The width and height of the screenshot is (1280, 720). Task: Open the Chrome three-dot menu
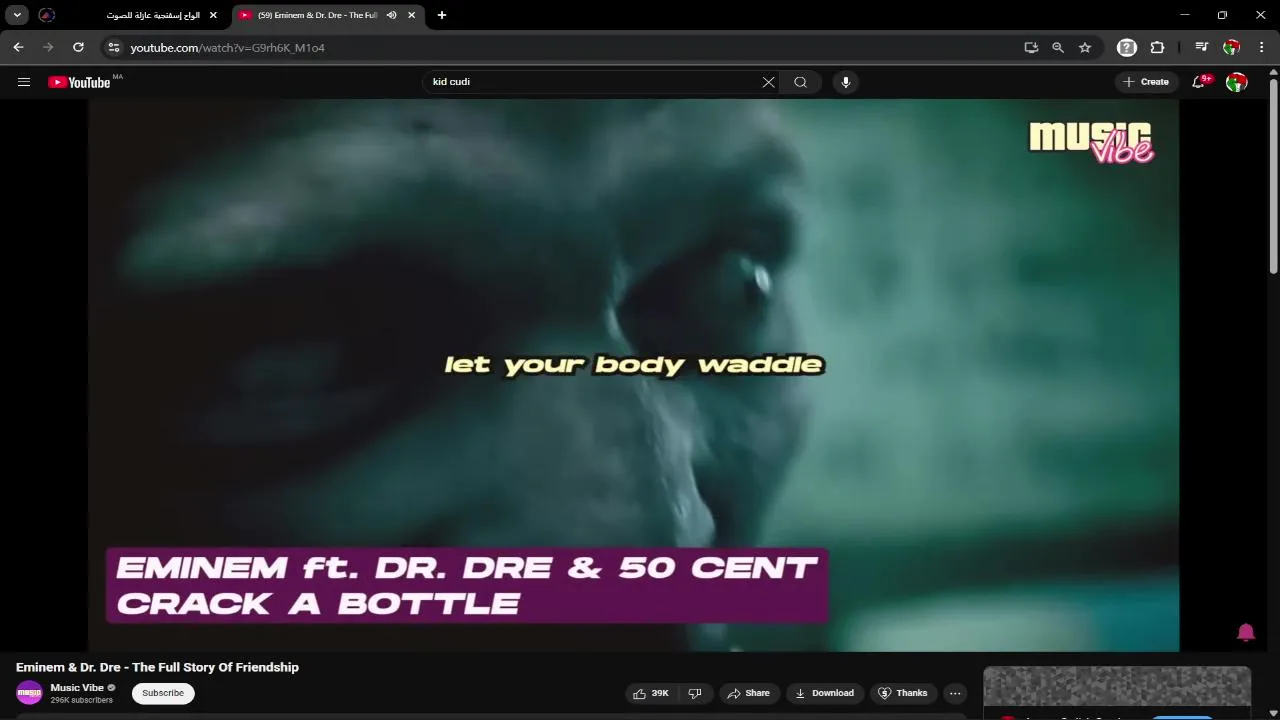pos(1261,47)
